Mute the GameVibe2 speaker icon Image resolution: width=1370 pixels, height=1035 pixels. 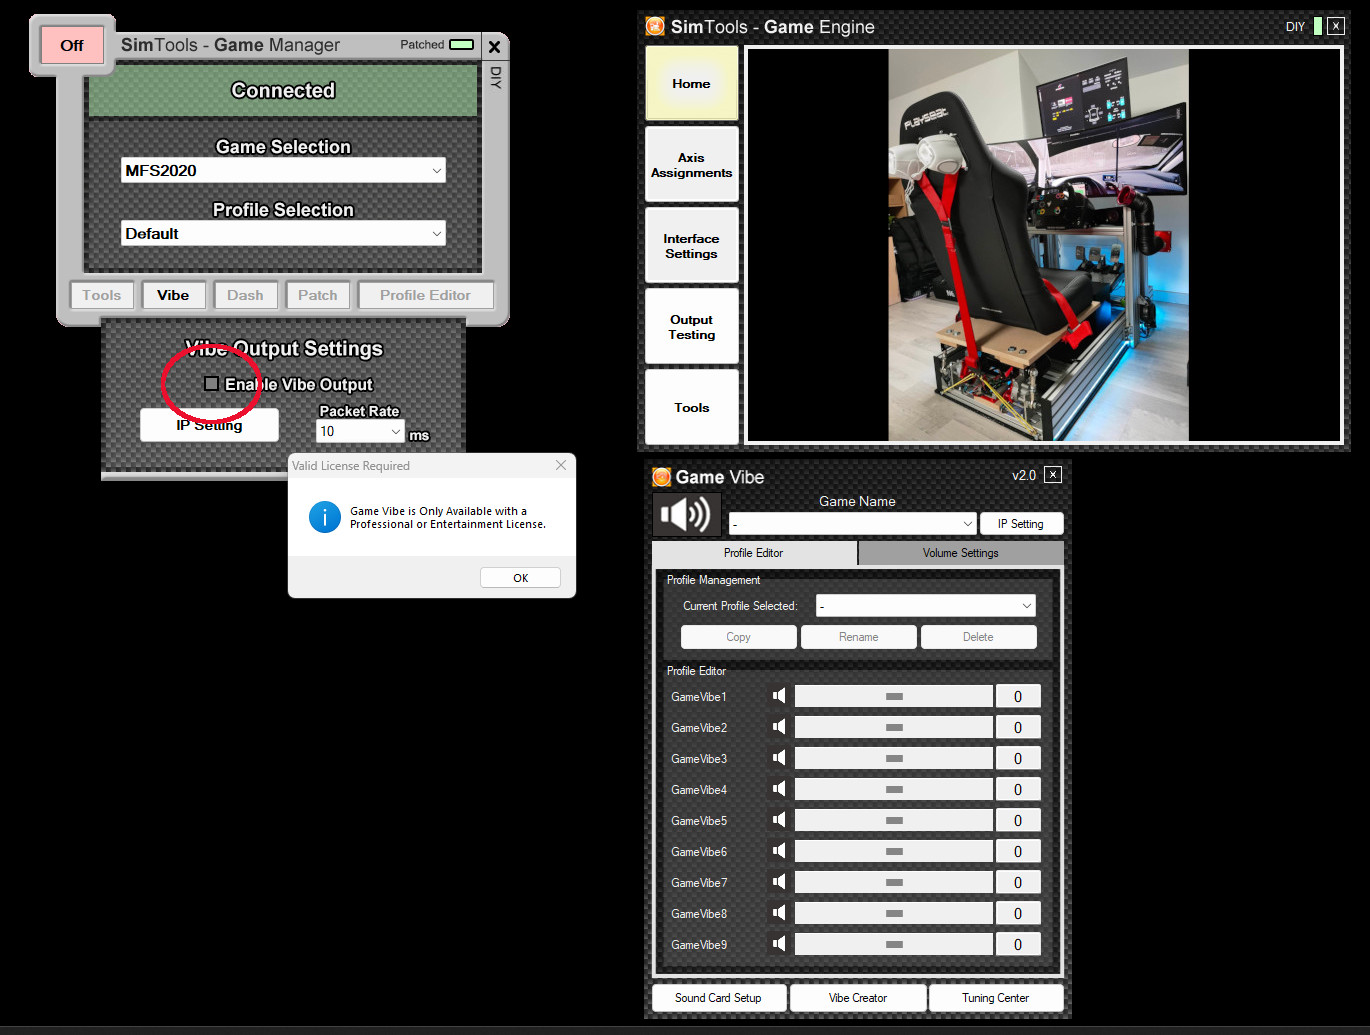click(779, 727)
